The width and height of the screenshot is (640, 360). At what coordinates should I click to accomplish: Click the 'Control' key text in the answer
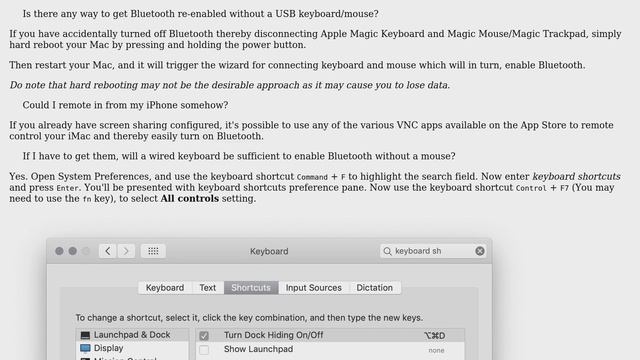pos(531,188)
